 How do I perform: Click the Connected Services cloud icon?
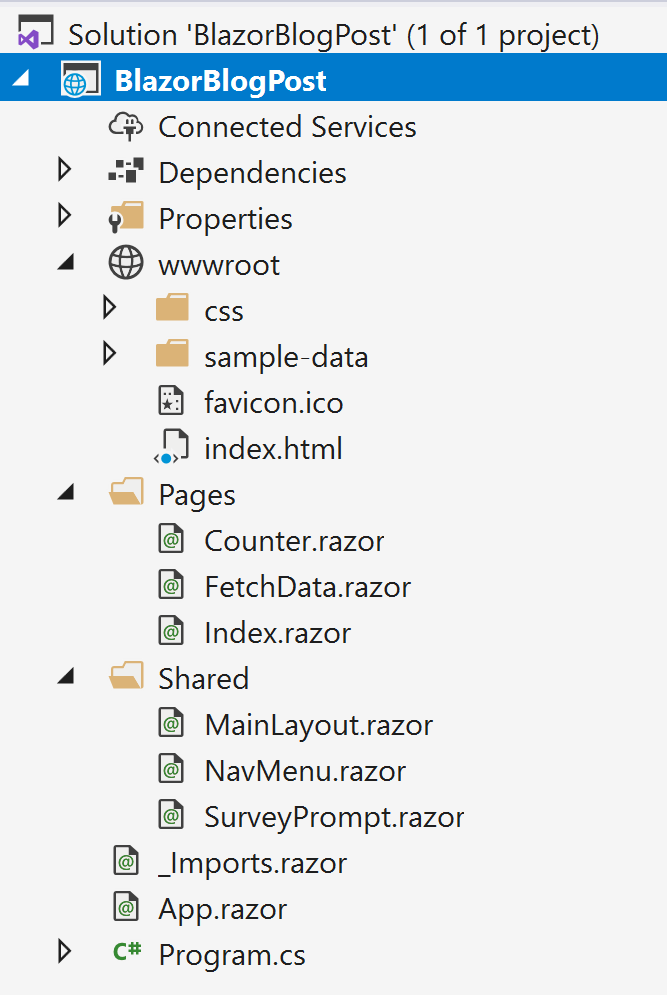click(126, 126)
